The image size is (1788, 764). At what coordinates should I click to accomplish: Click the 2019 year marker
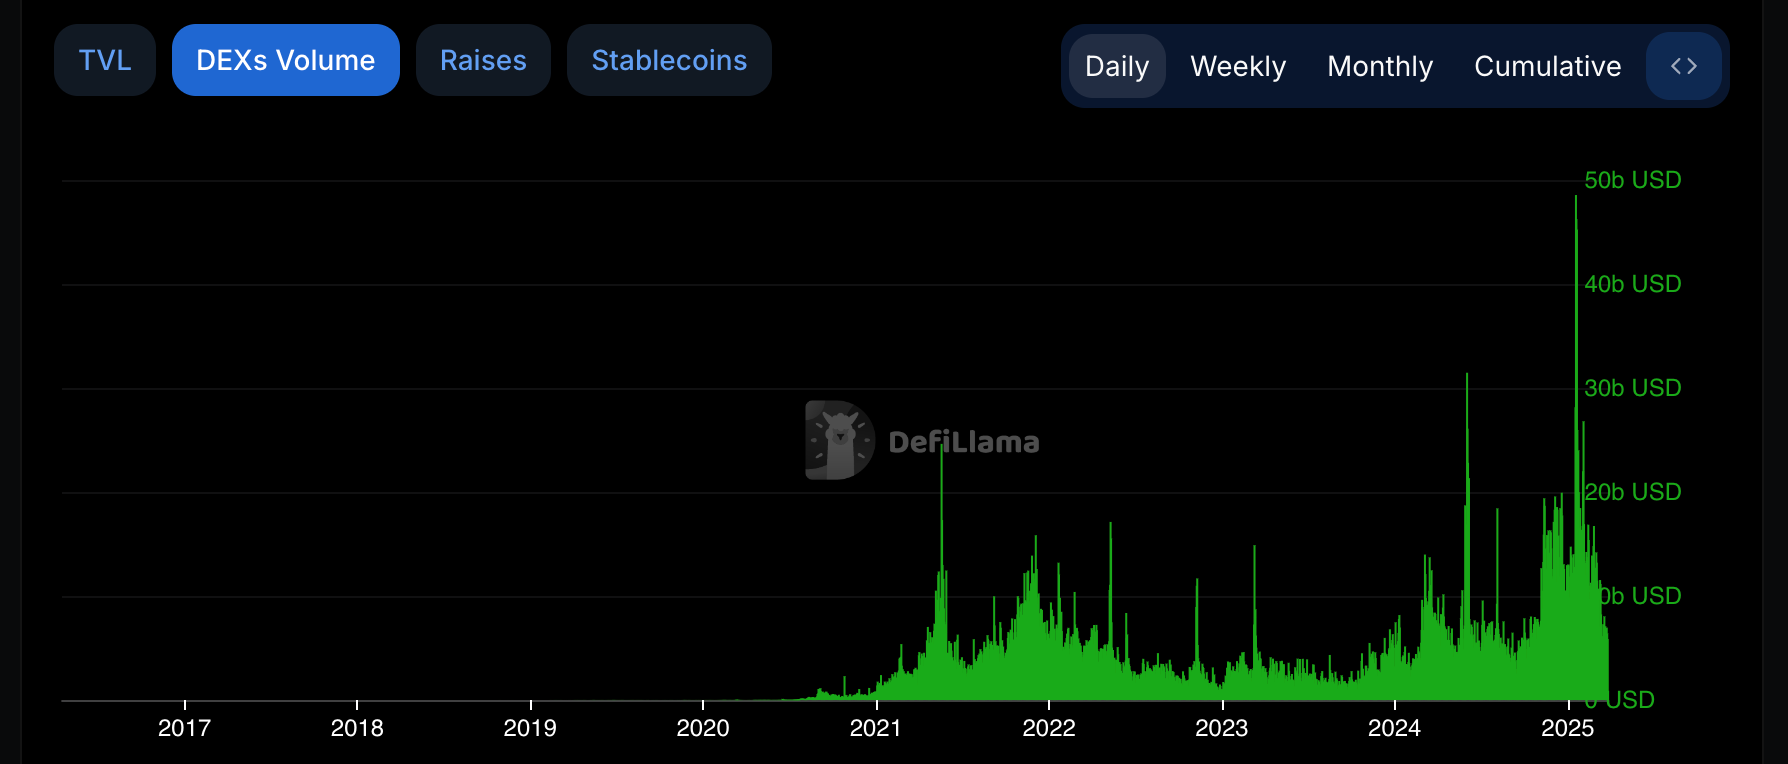pyautogui.click(x=530, y=728)
